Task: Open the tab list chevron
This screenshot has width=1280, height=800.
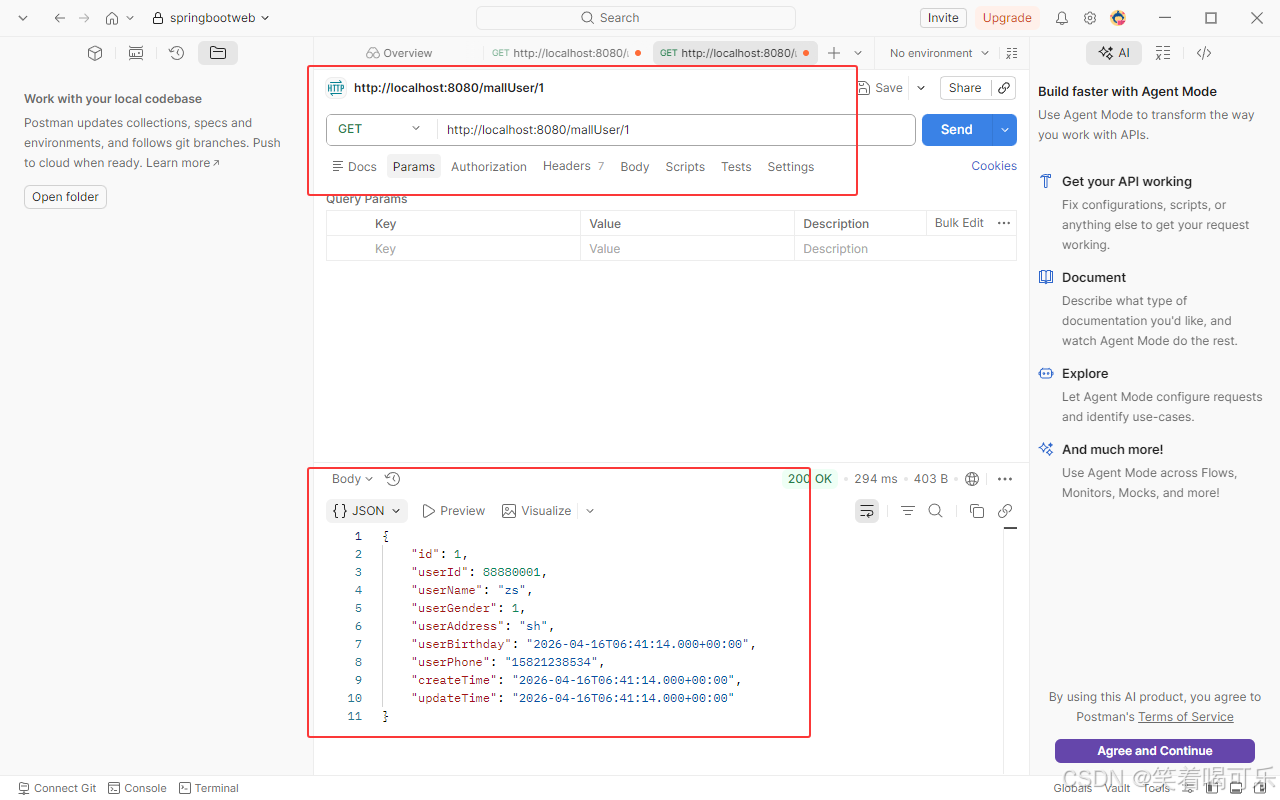Action: (858, 53)
